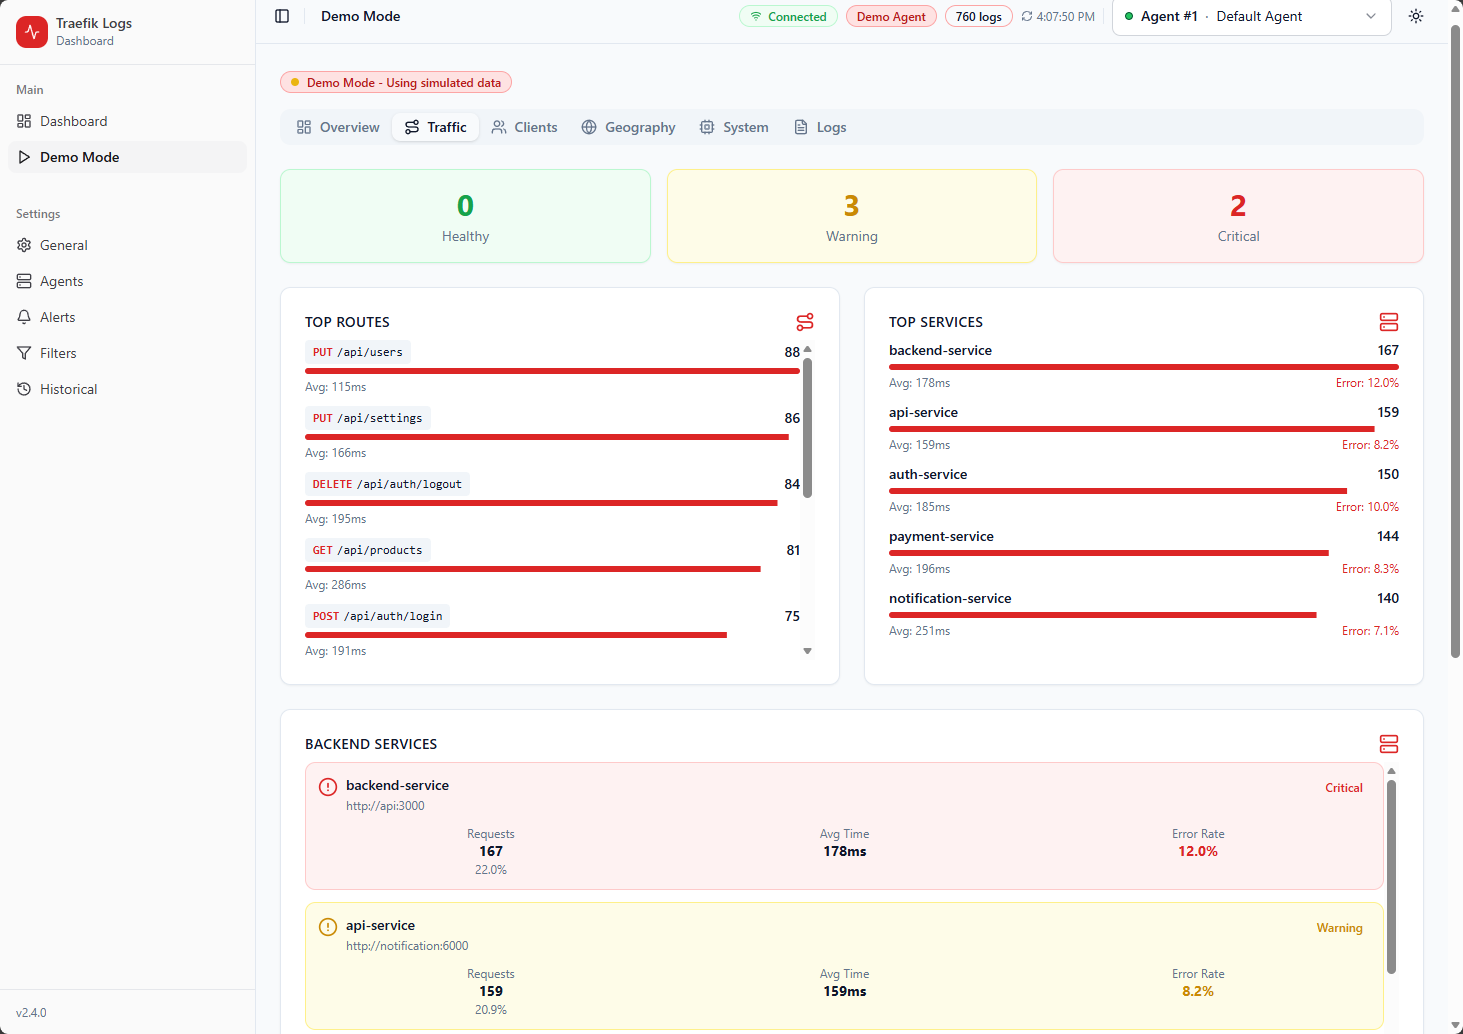Click the Critical status card
The height and width of the screenshot is (1034, 1463).
pyautogui.click(x=1237, y=216)
